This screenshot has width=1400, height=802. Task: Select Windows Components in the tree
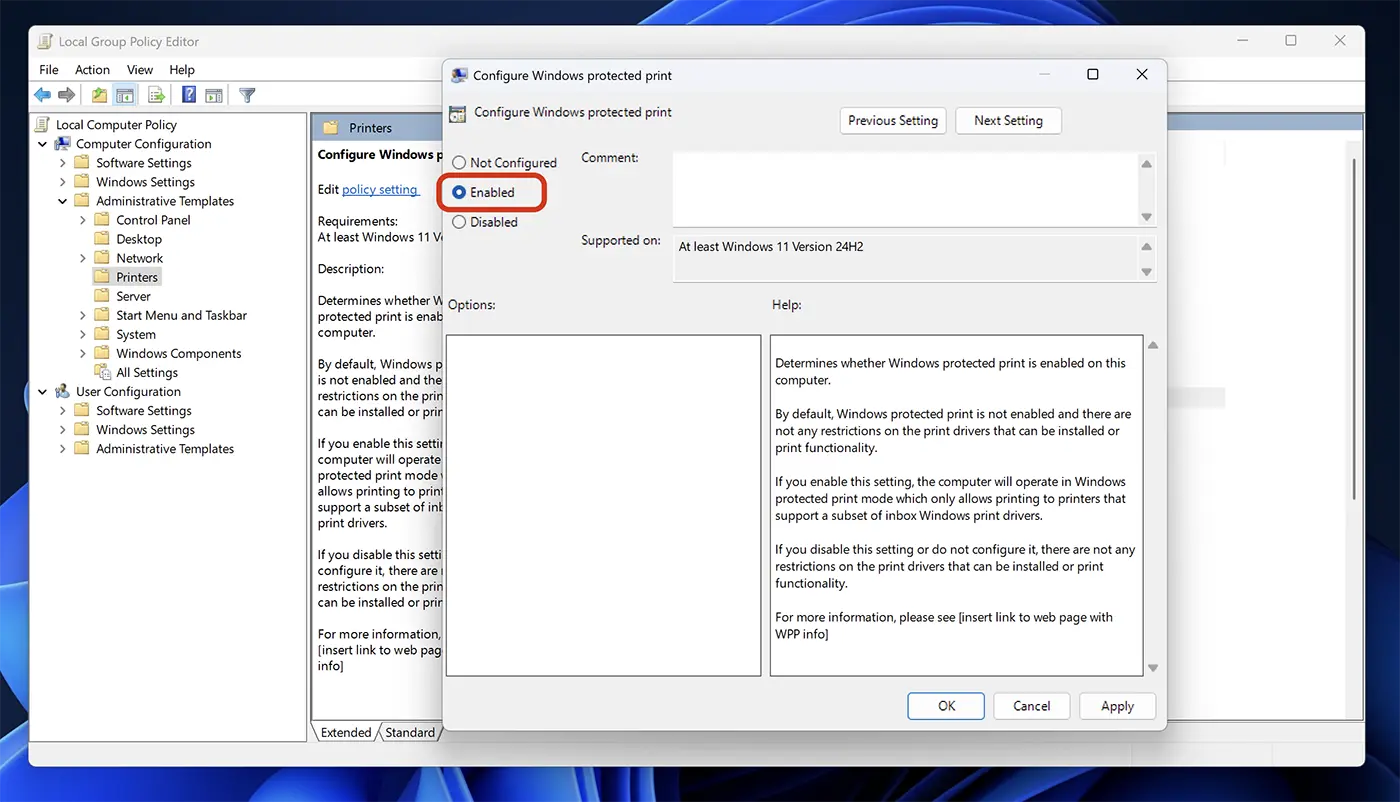(178, 354)
